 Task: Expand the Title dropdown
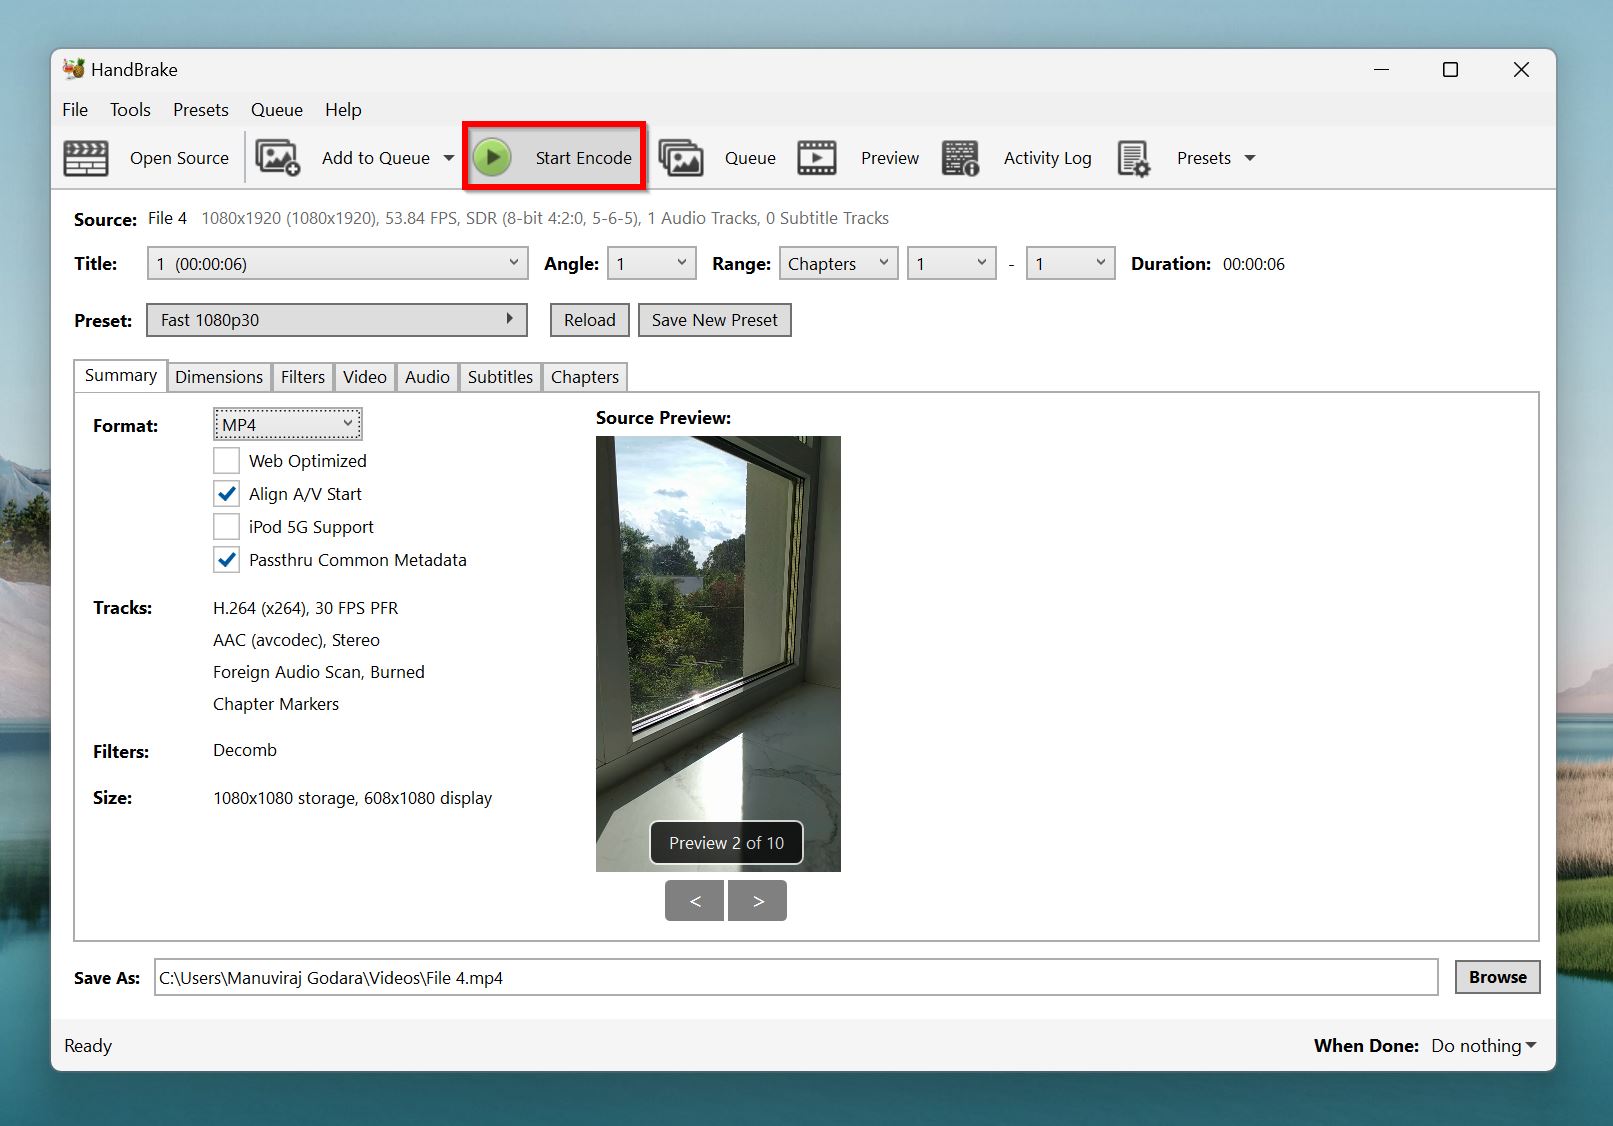tap(337, 263)
